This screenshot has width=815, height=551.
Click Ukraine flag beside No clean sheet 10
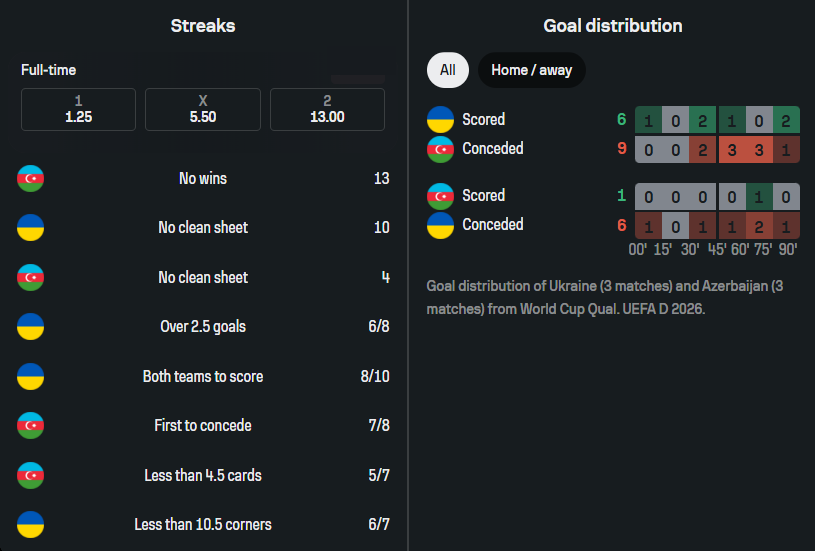click(31, 228)
